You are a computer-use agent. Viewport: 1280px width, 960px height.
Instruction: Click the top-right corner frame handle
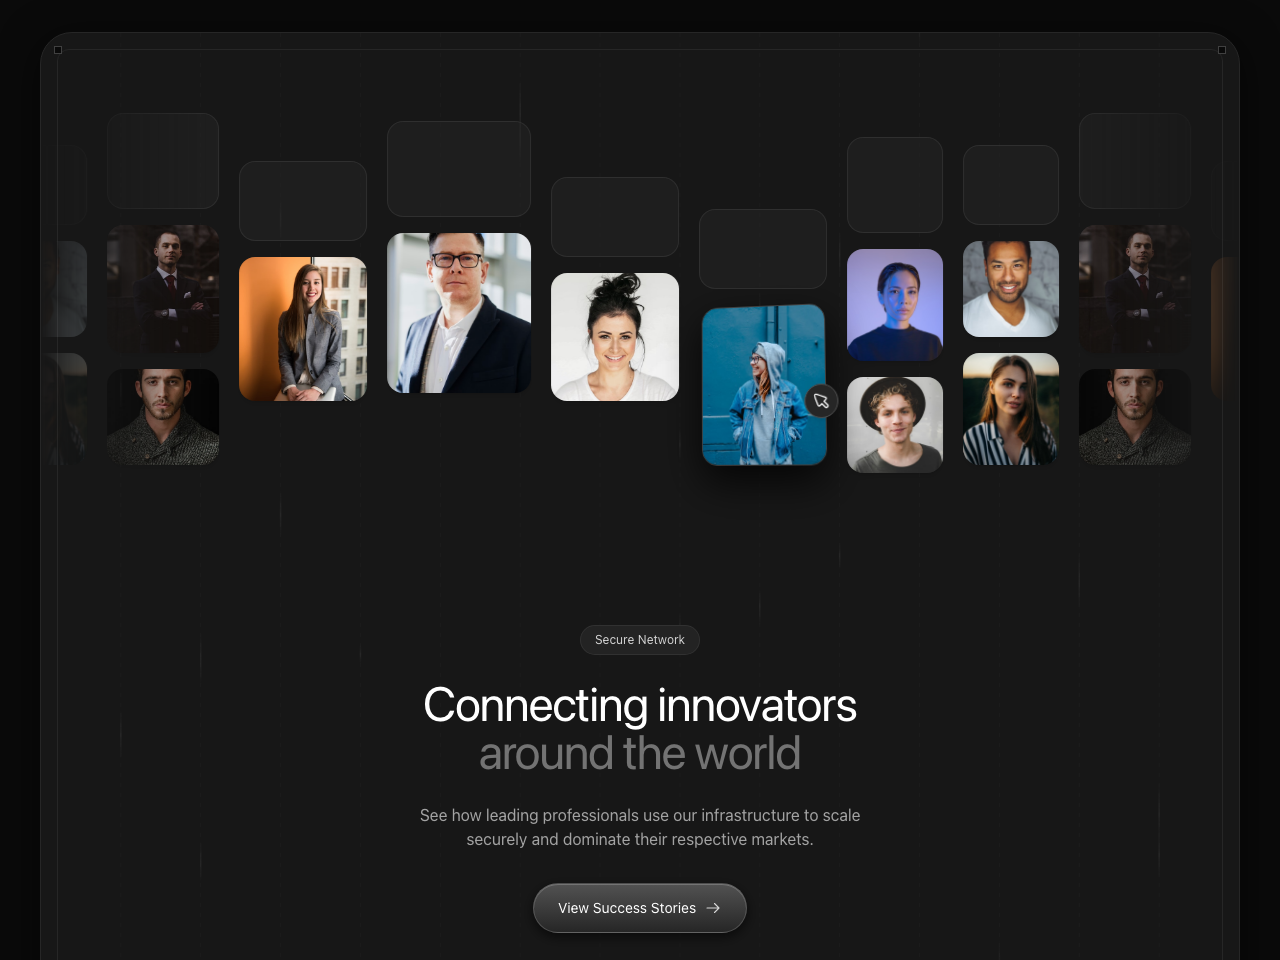pyautogui.click(x=1222, y=50)
